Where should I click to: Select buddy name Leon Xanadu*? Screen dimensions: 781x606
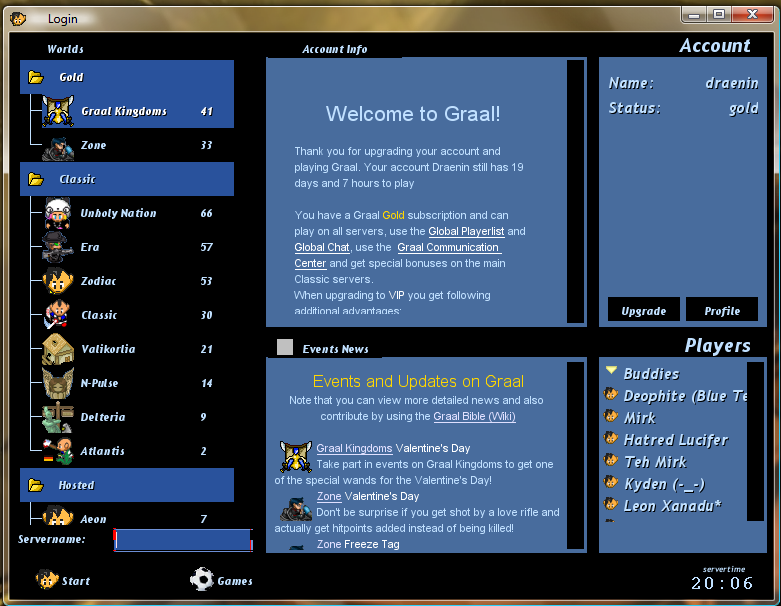coord(672,506)
